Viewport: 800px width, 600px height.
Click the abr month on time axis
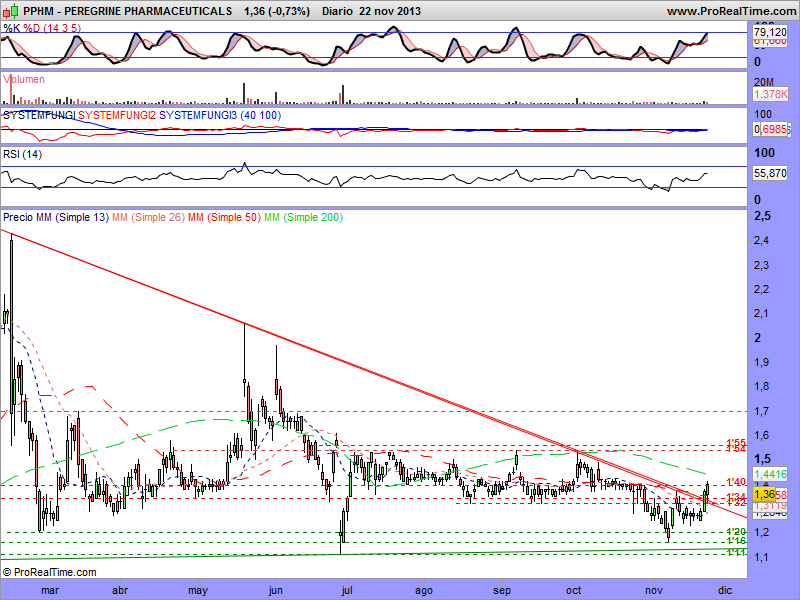coord(120,590)
